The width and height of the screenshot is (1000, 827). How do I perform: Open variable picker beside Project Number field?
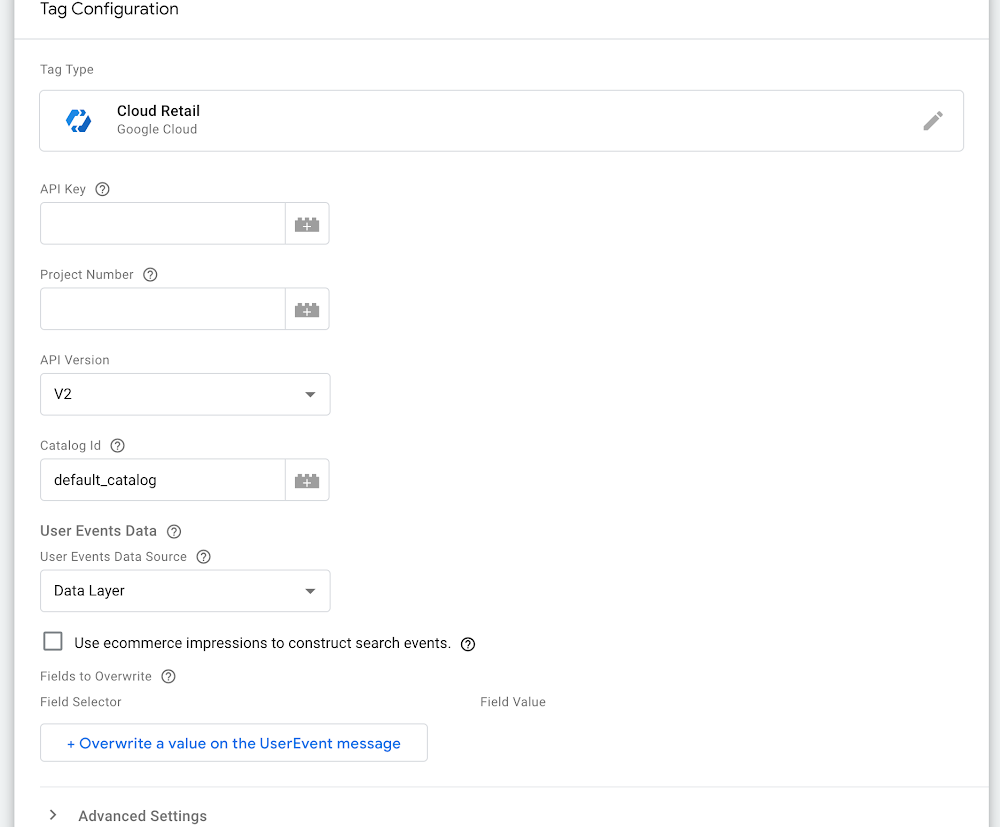[307, 309]
